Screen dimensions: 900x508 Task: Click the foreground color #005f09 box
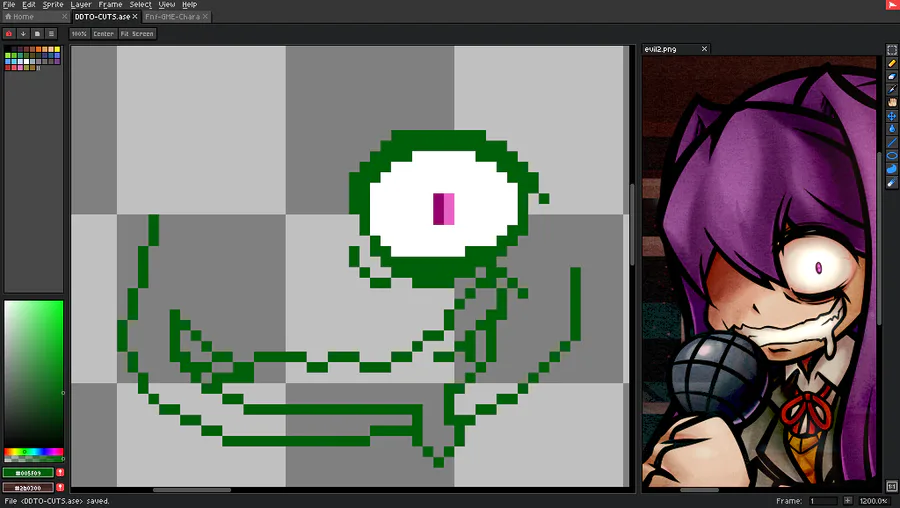click(x=28, y=472)
